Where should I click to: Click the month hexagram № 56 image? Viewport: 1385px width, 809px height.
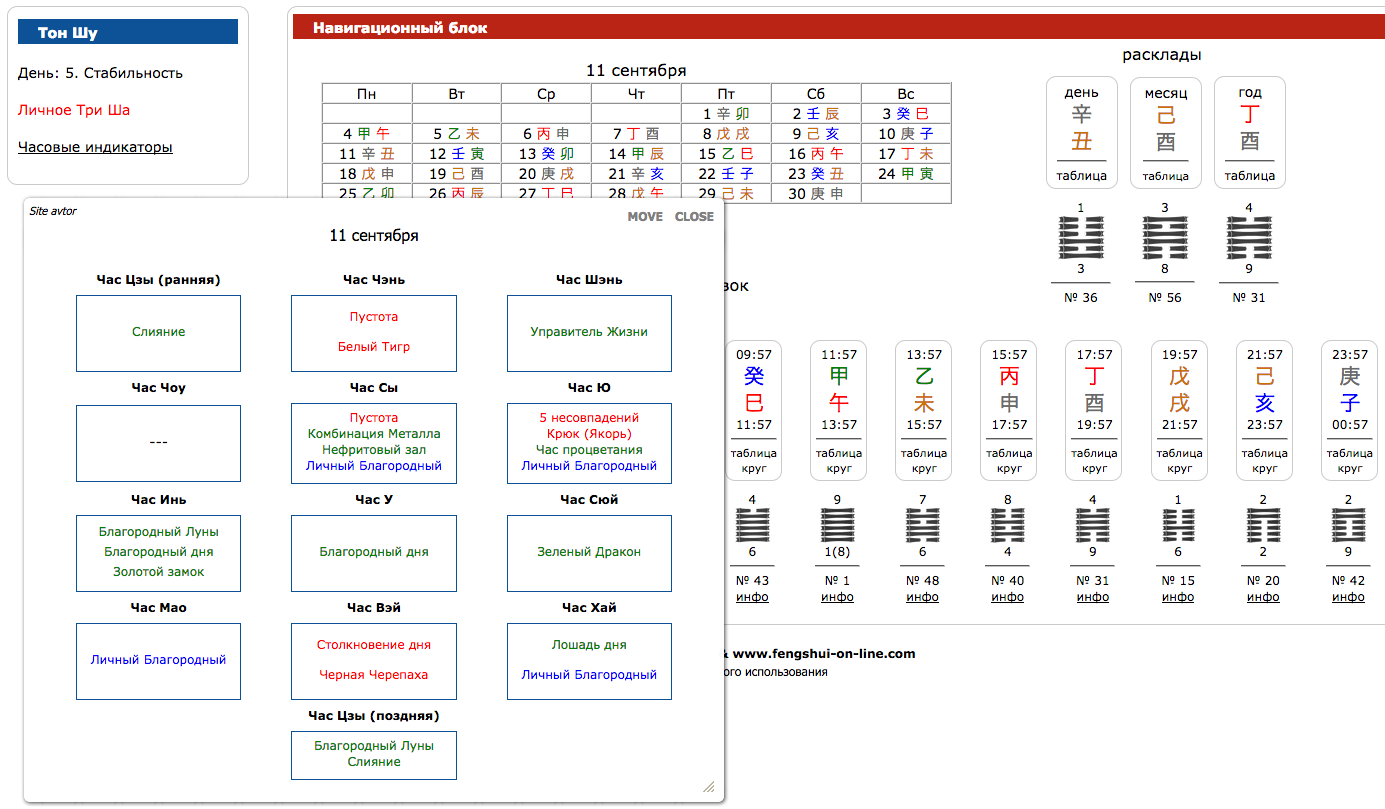click(x=1165, y=238)
